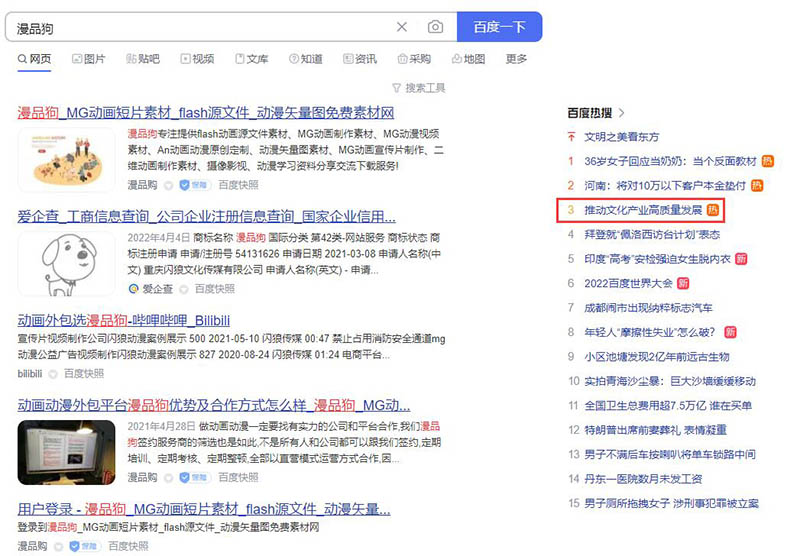Open 百度快照 beside 爱企查 source
This screenshot has height=556, width=800.
[215, 289]
